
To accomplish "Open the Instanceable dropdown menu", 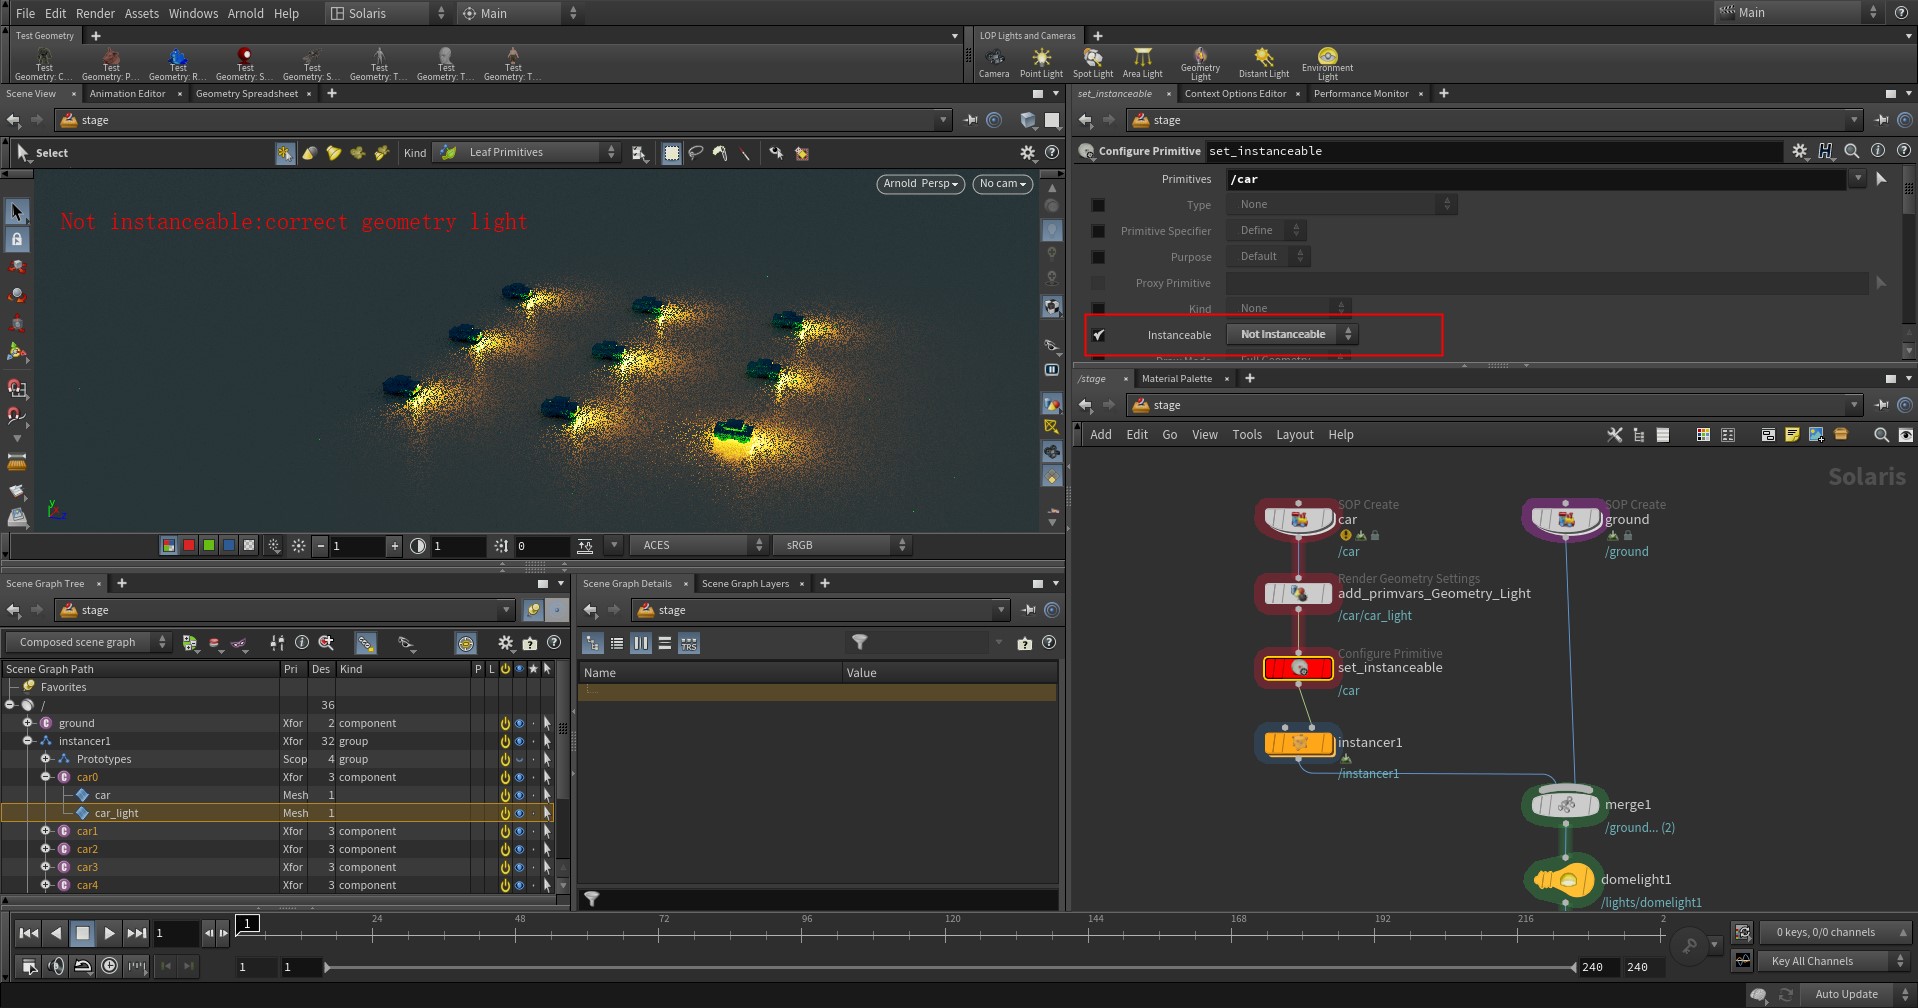I will (1292, 334).
